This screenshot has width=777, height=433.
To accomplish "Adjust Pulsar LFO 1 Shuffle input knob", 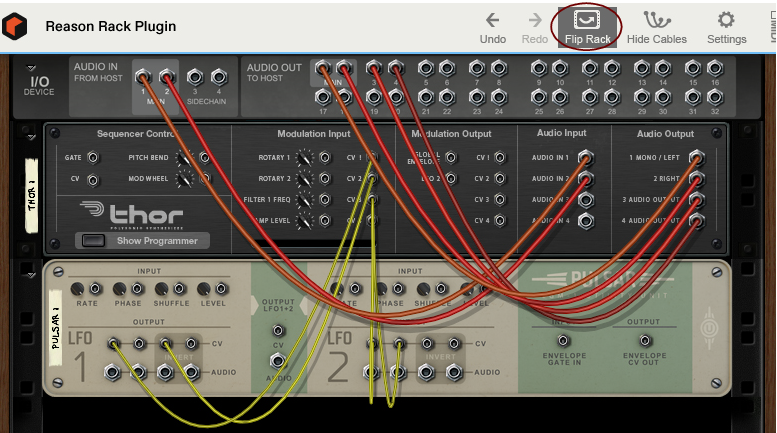I will point(162,288).
